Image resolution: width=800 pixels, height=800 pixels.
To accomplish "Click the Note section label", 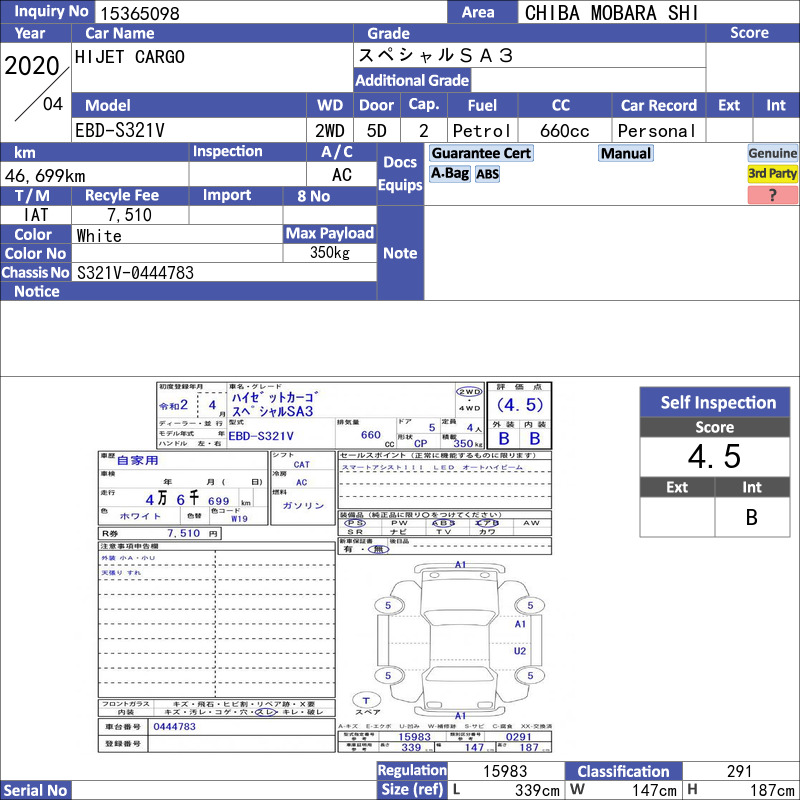I will [400, 253].
